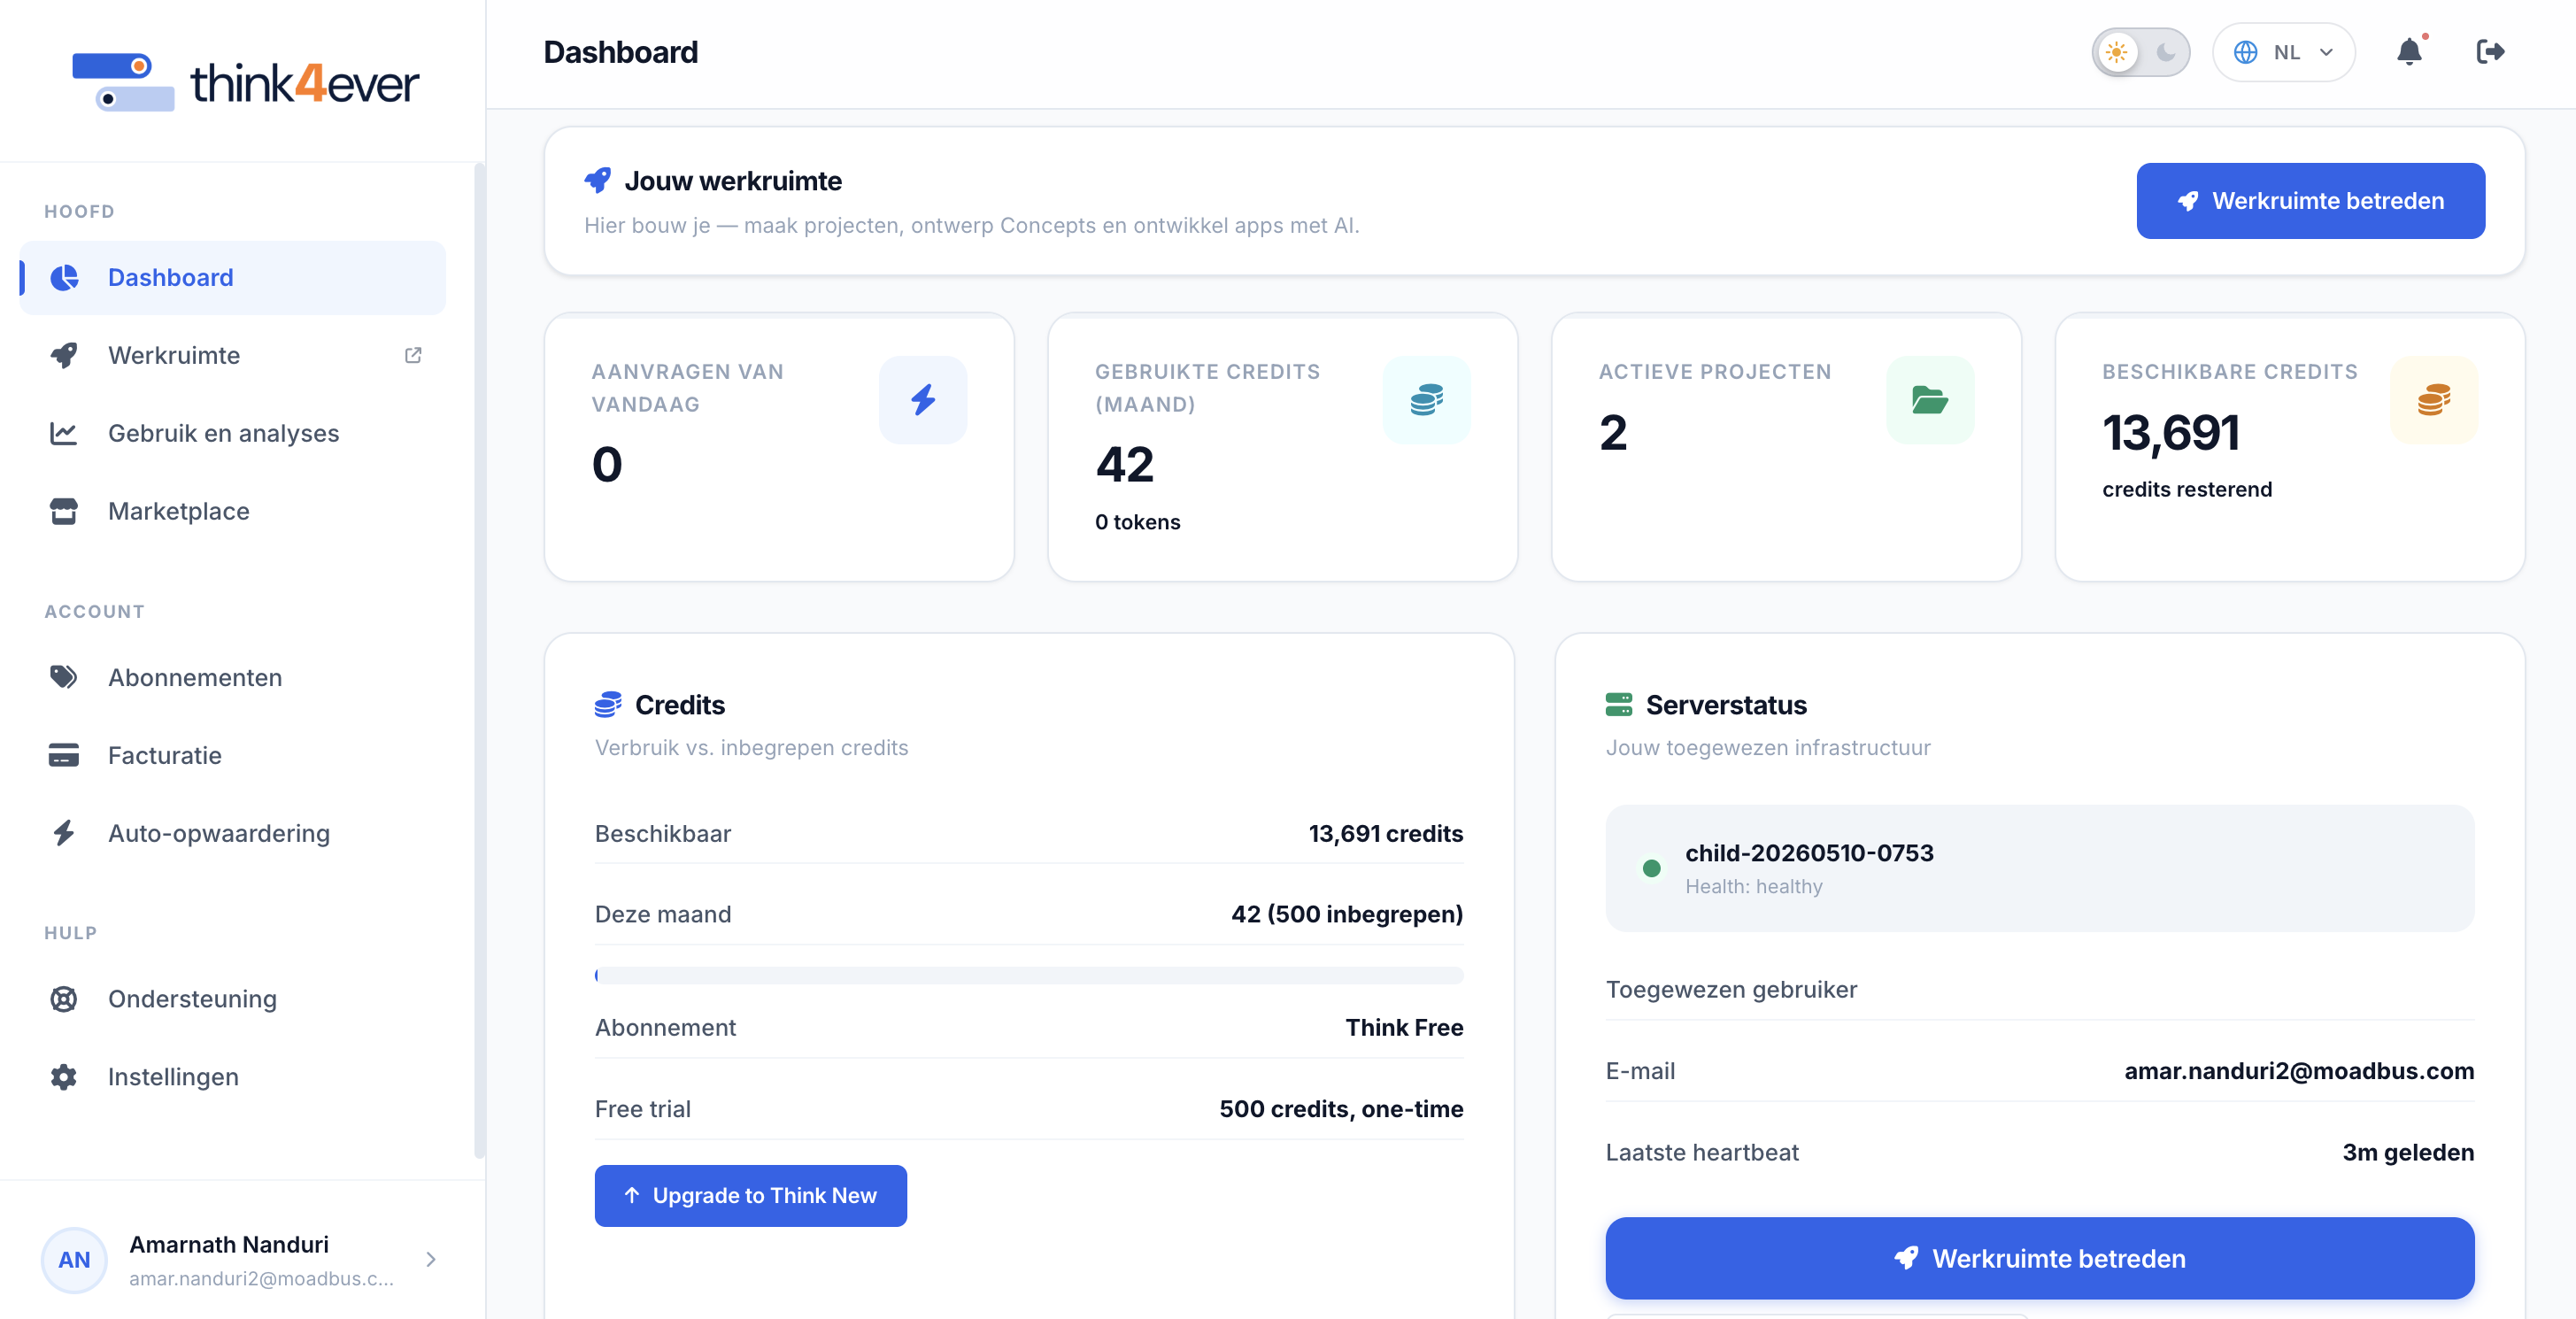This screenshot has height=1319, width=2576.
Task: Click the green folder icon in active projects card
Action: pyautogui.click(x=1929, y=400)
